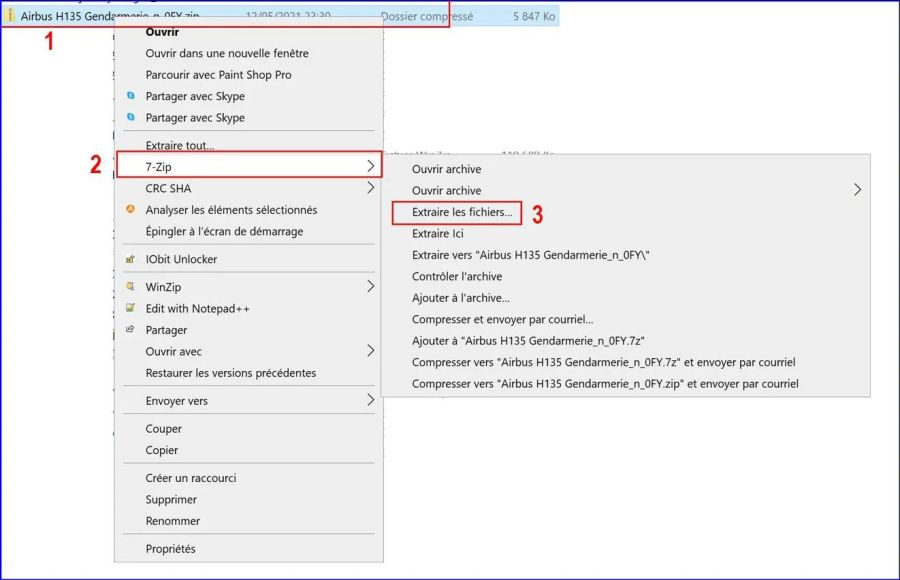
Task: Click the Notepad++ icon in the menu
Action: click(130, 308)
